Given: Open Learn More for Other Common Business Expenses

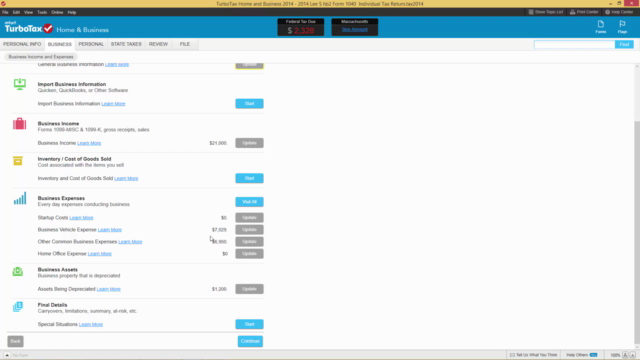Looking at the screenshot, I should coord(130,242).
